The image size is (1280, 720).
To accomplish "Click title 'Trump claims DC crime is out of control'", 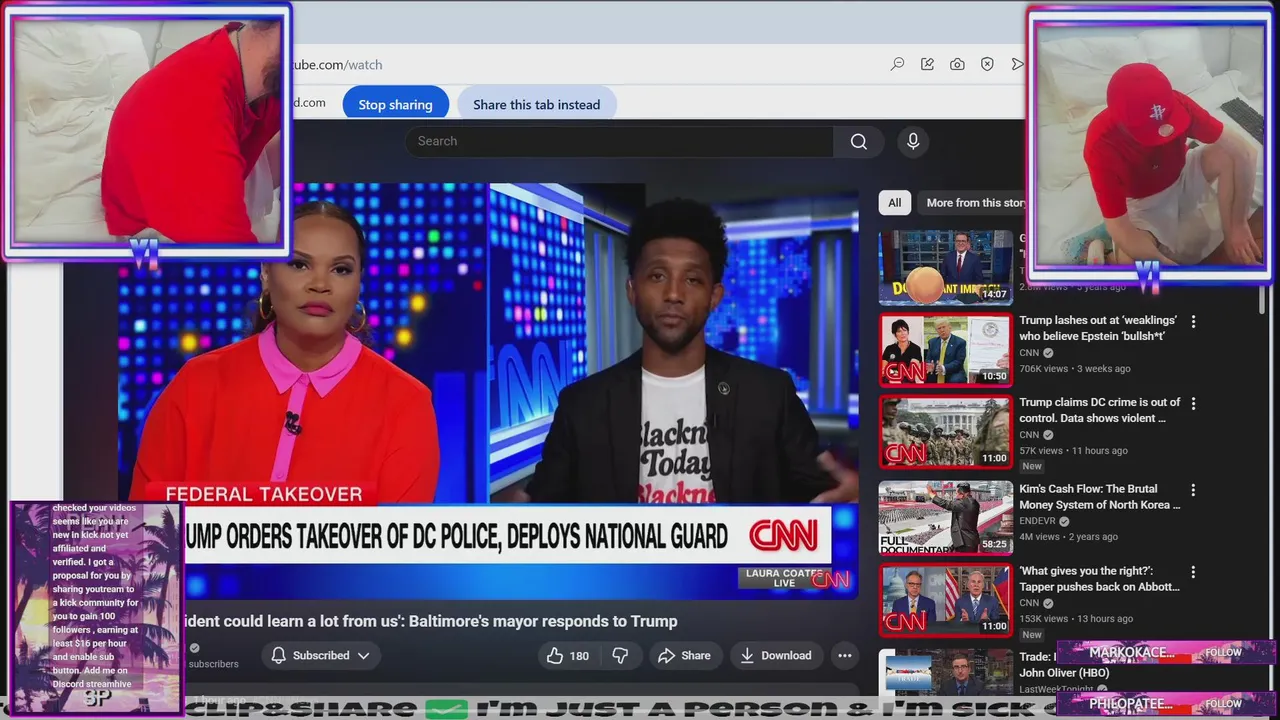I will [x=1100, y=410].
